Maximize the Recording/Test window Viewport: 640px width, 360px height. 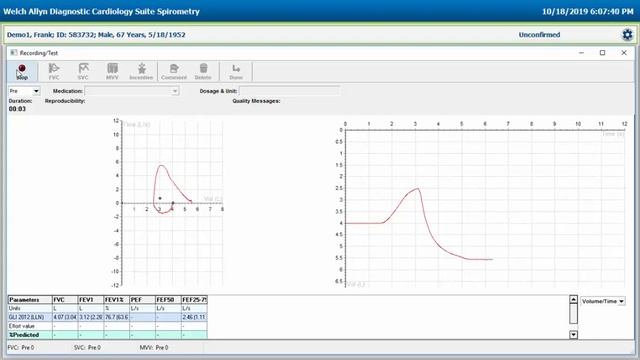point(602,53)
